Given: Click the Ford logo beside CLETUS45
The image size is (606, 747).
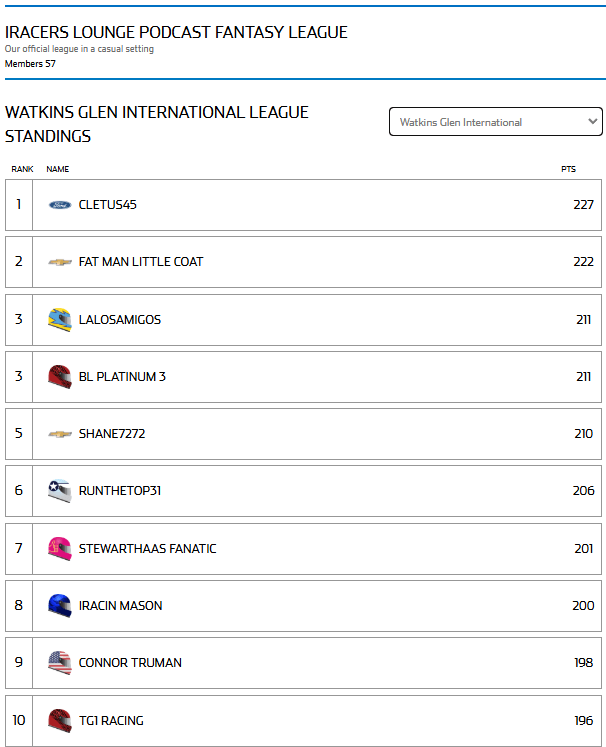Looking at the screenshot, I should pos(60,205).
